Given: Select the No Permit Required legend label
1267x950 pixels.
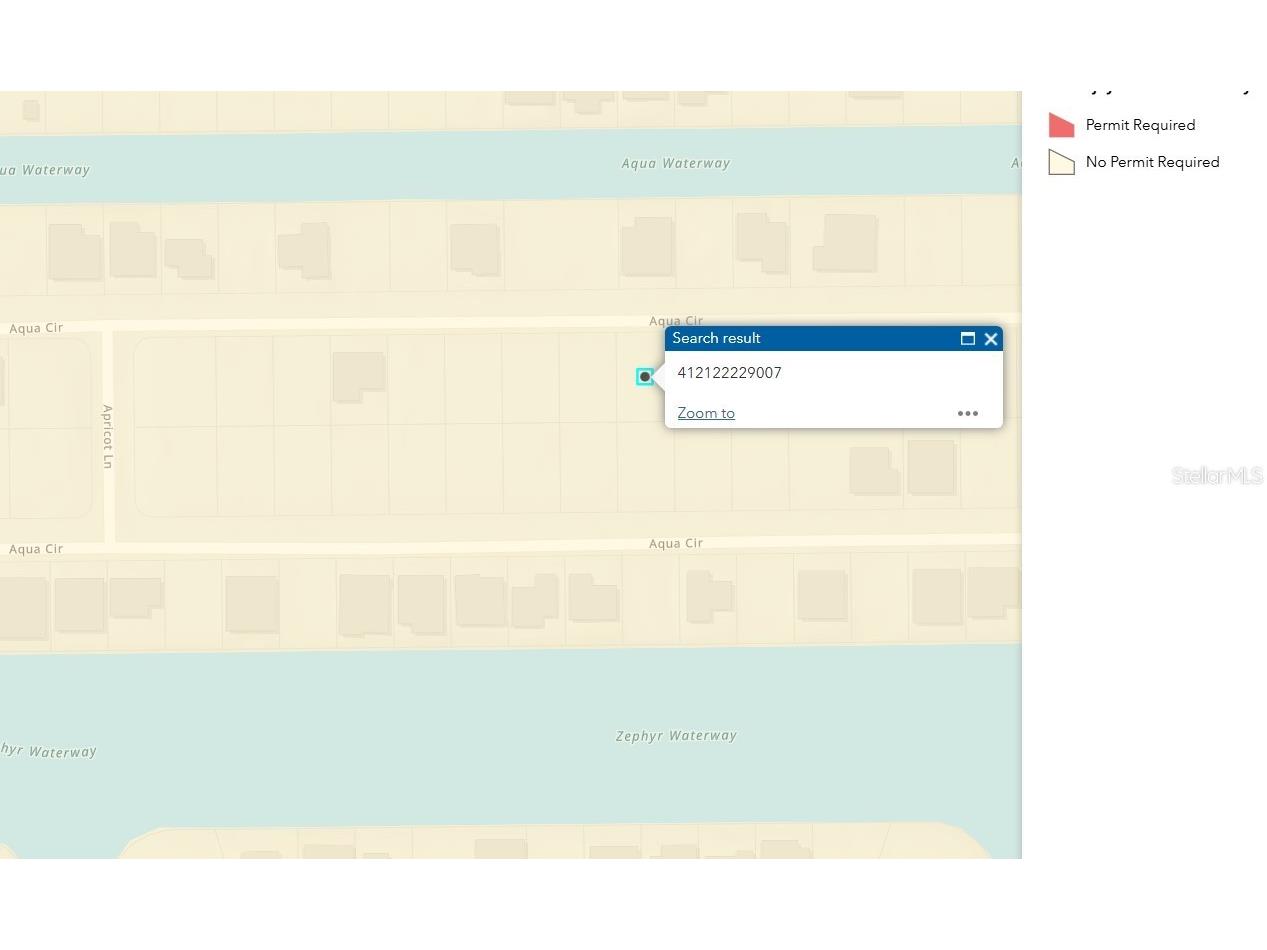Looking at the screenshot, I should (1152, 162).
